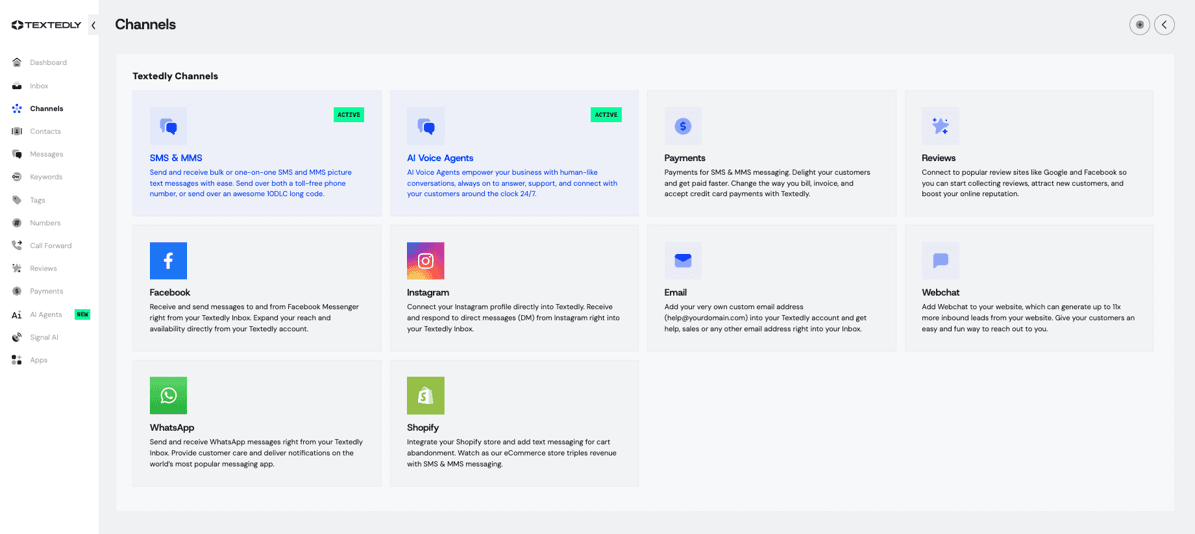
Task: Open the Instagram channel title
Action: pos(428,293)
